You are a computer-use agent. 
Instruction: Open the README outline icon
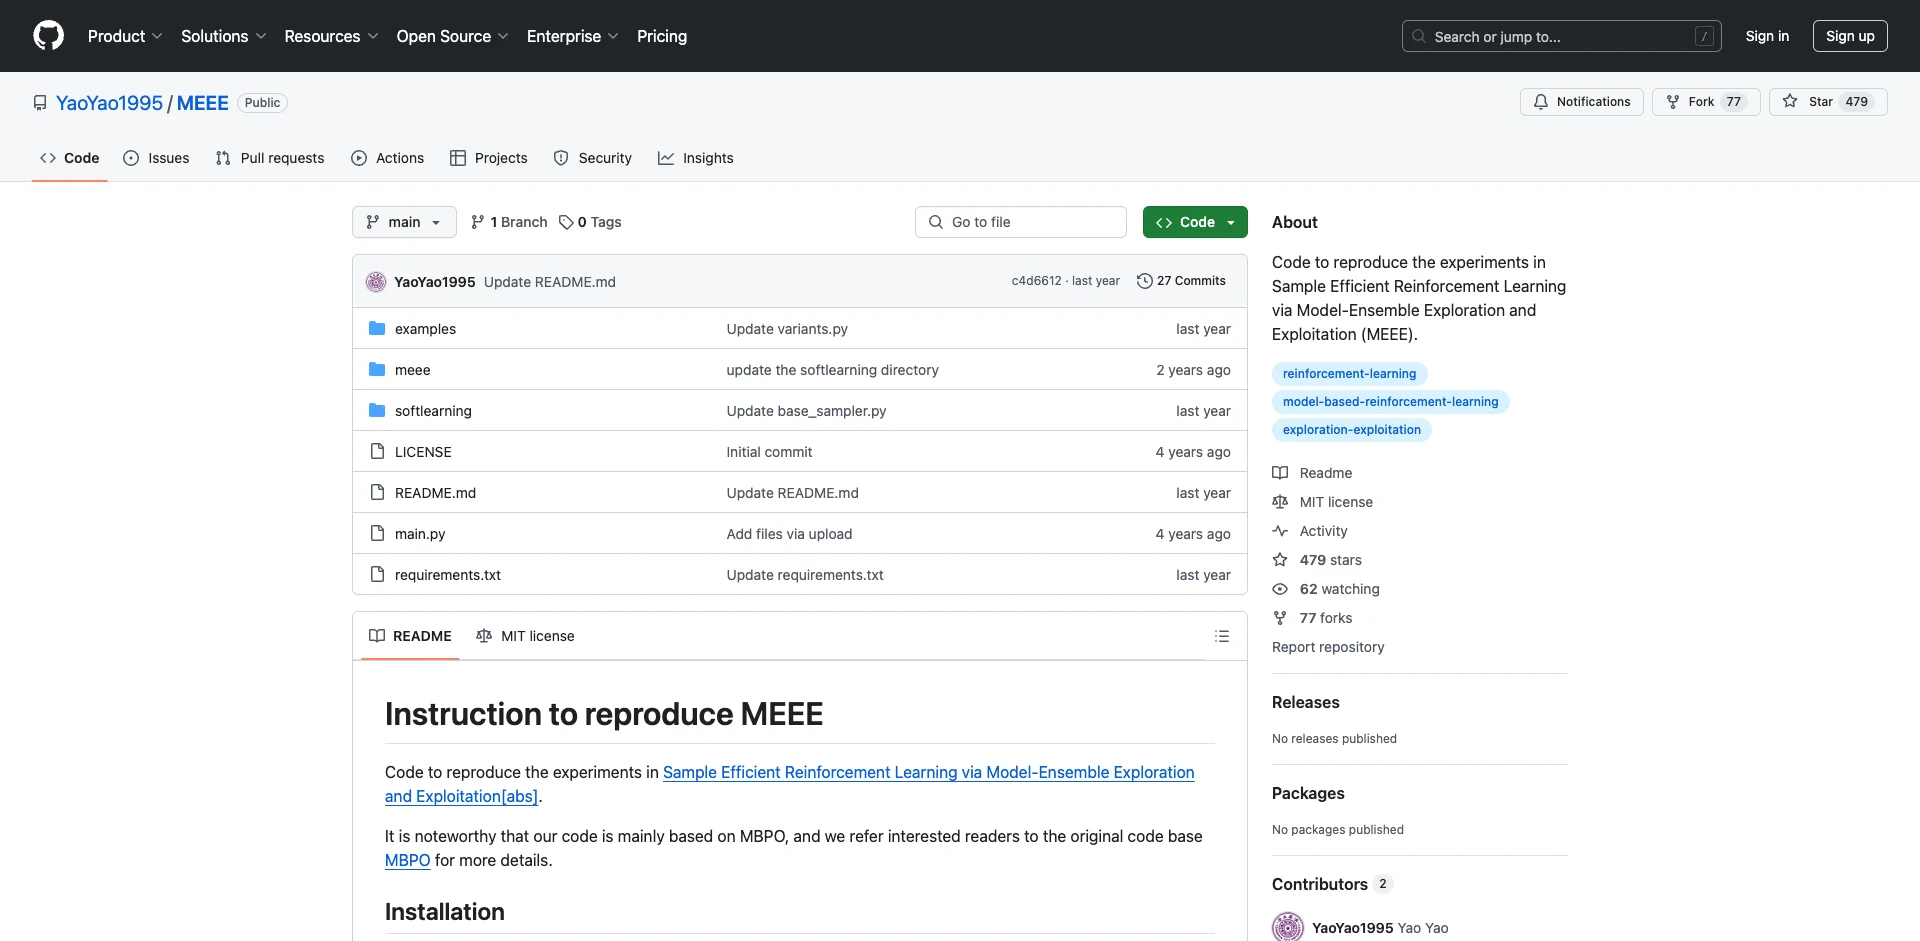1221,636
